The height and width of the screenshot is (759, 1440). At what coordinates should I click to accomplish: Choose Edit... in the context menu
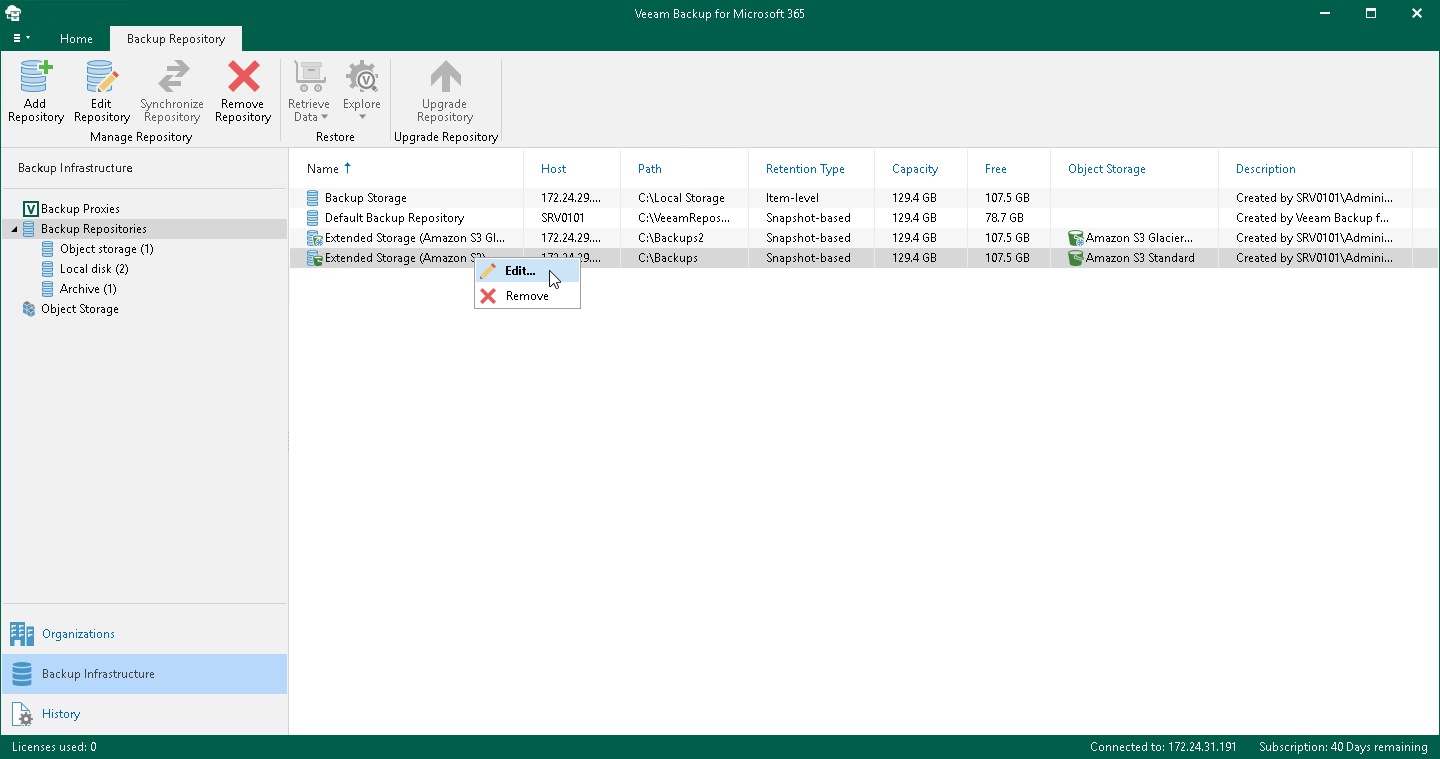(527, 271)
